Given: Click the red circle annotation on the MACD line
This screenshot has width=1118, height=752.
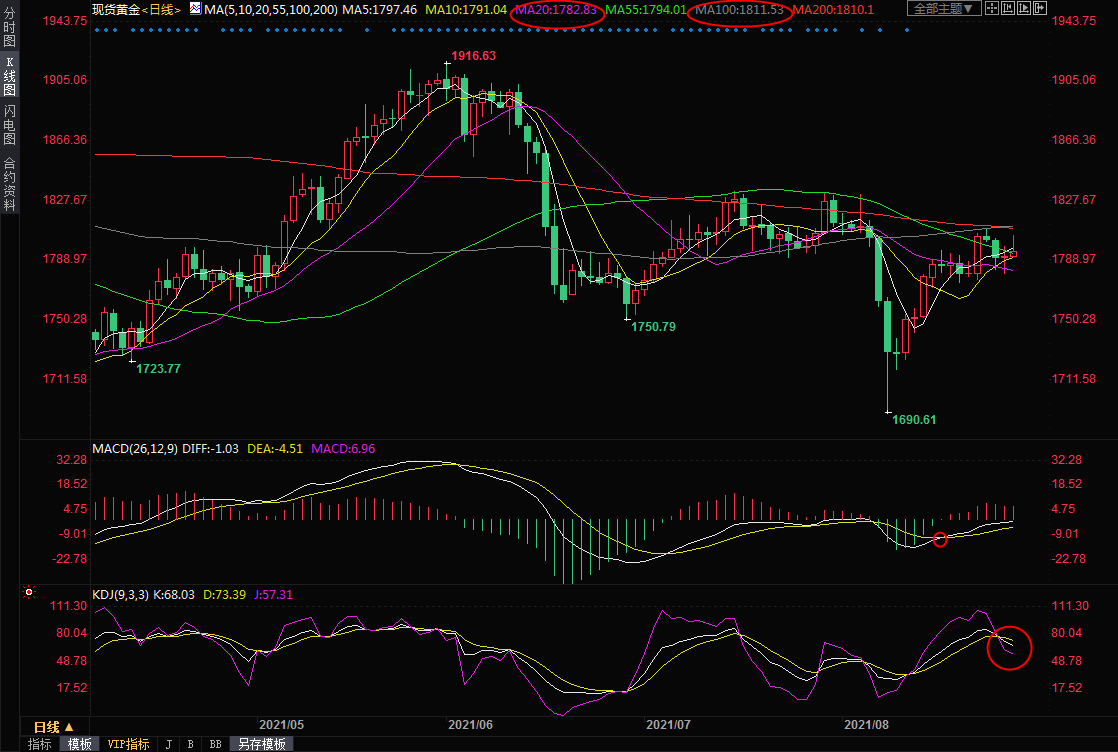Looking at the screenshot, I should point(939,540).
